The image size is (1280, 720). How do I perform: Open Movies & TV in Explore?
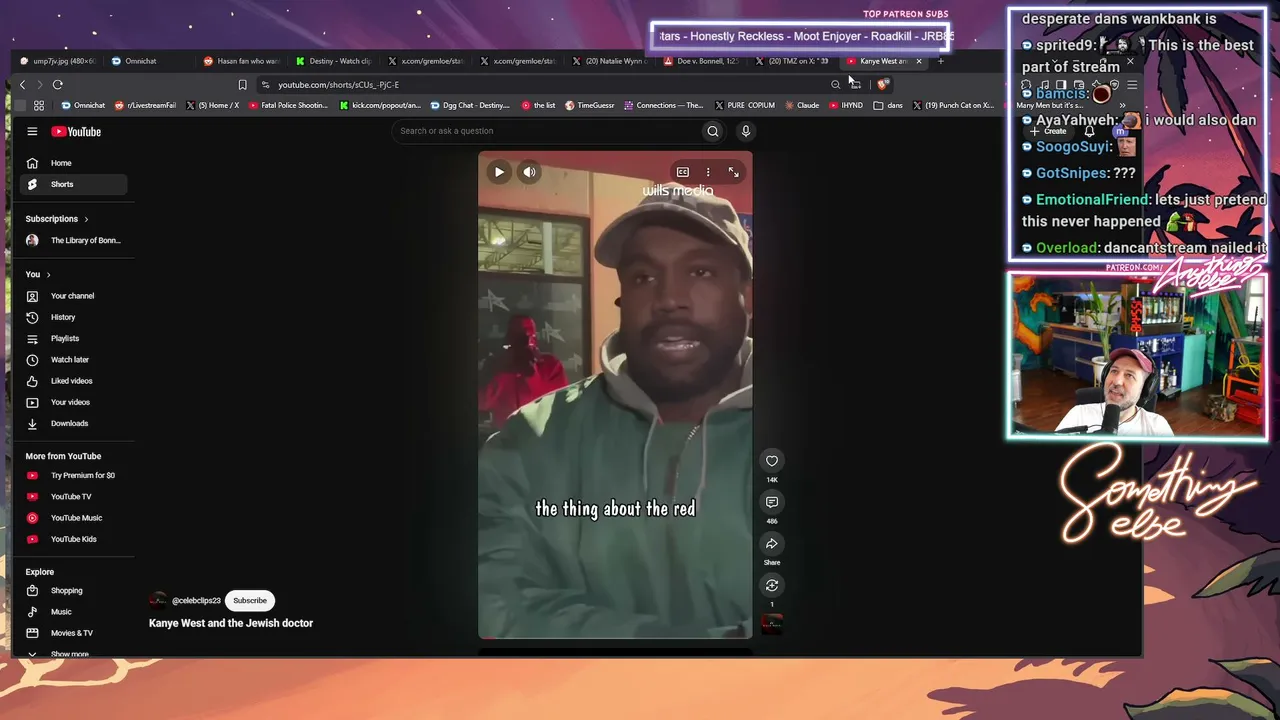click(x=73, y=633)
